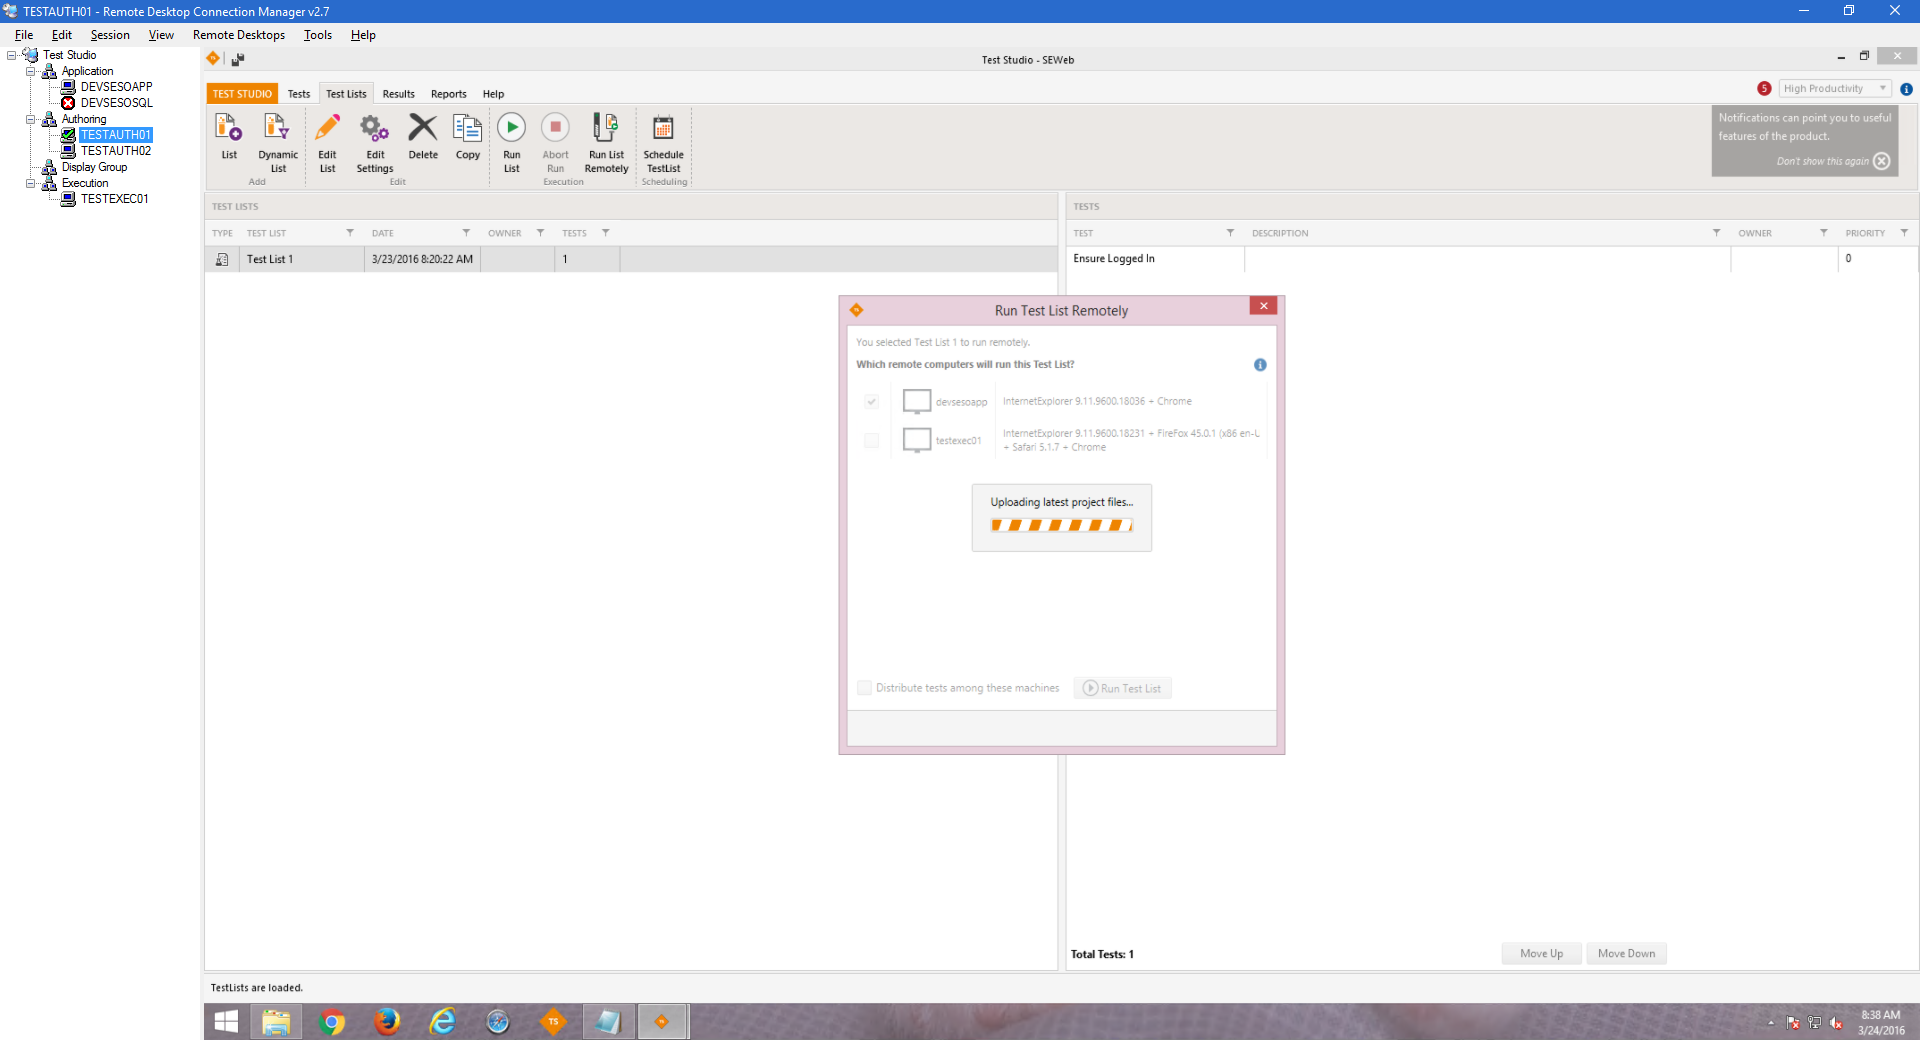
Task: Toggle the devsesoapp computer checkbox
Action: tap(872, 402)
